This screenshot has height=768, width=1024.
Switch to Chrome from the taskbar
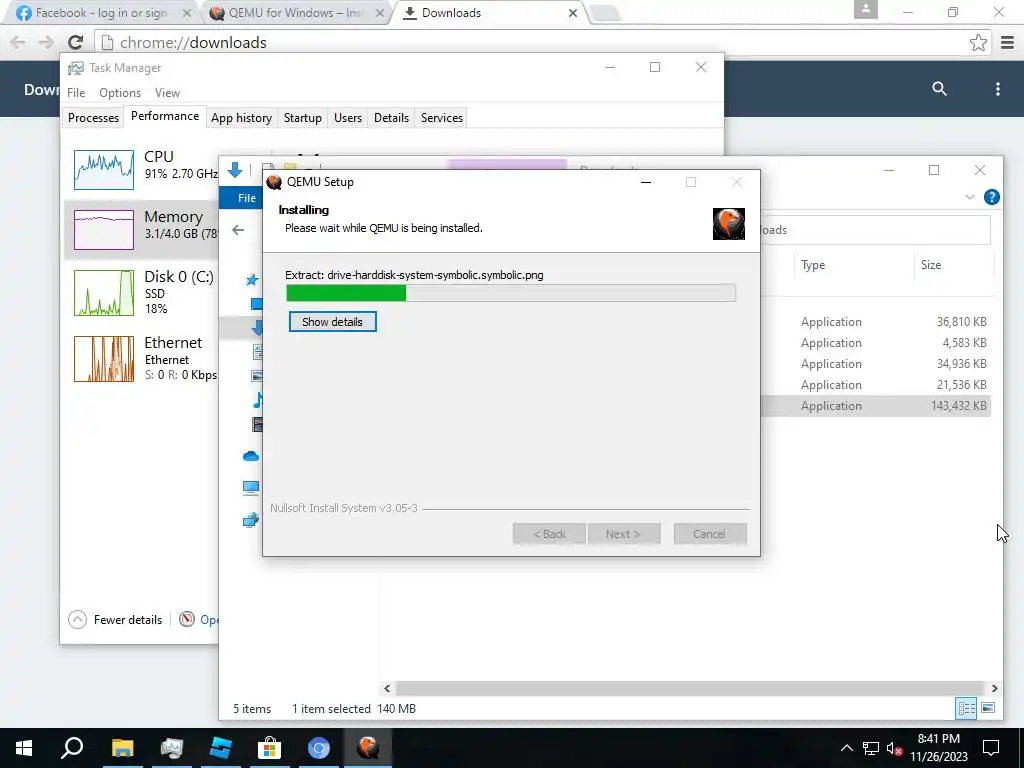point(319,748)
